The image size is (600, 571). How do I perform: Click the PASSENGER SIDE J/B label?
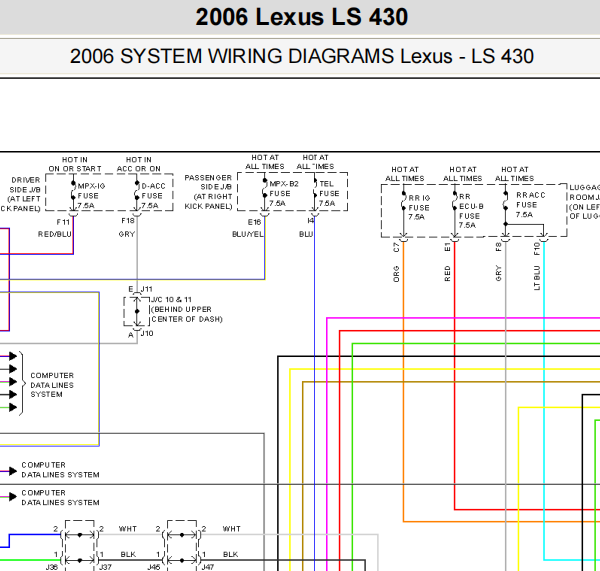tap(208, 192)
